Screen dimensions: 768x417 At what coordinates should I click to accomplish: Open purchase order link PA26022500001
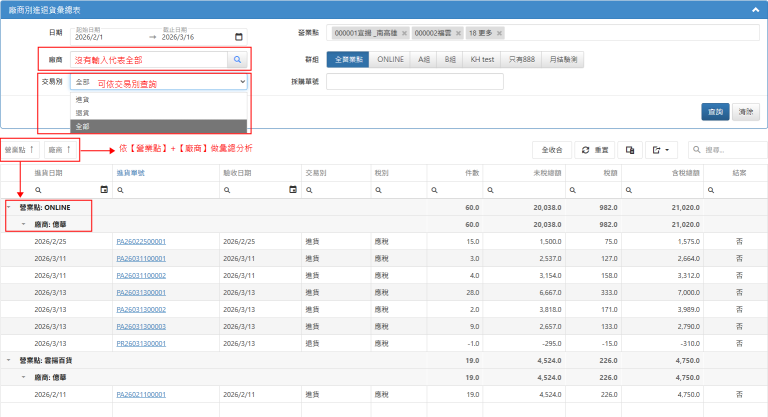(x=141, y=242)
